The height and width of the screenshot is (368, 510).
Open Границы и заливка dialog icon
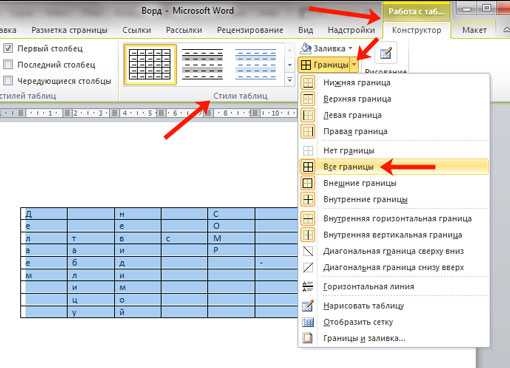click(x=308, y=338)
